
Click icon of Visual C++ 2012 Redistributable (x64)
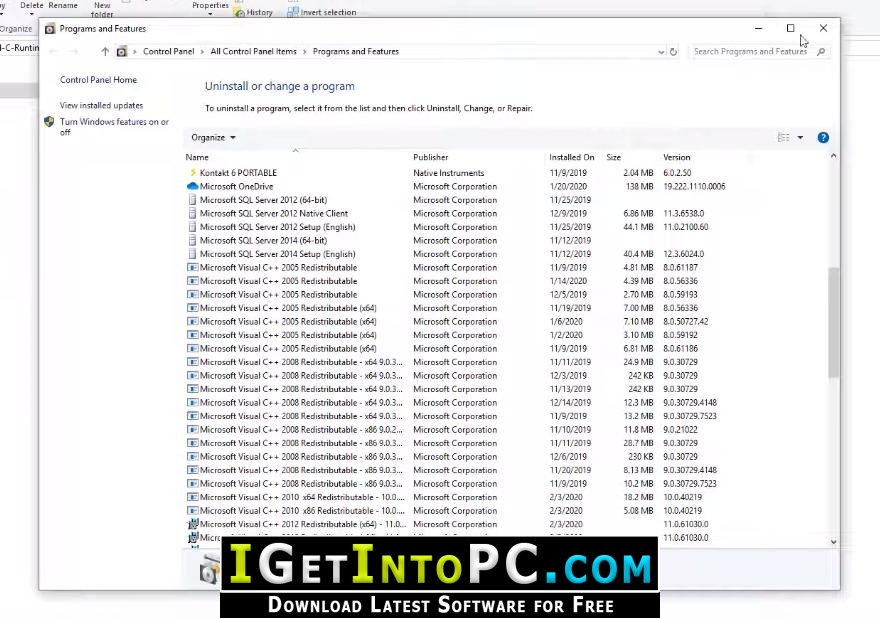point(193,524)
